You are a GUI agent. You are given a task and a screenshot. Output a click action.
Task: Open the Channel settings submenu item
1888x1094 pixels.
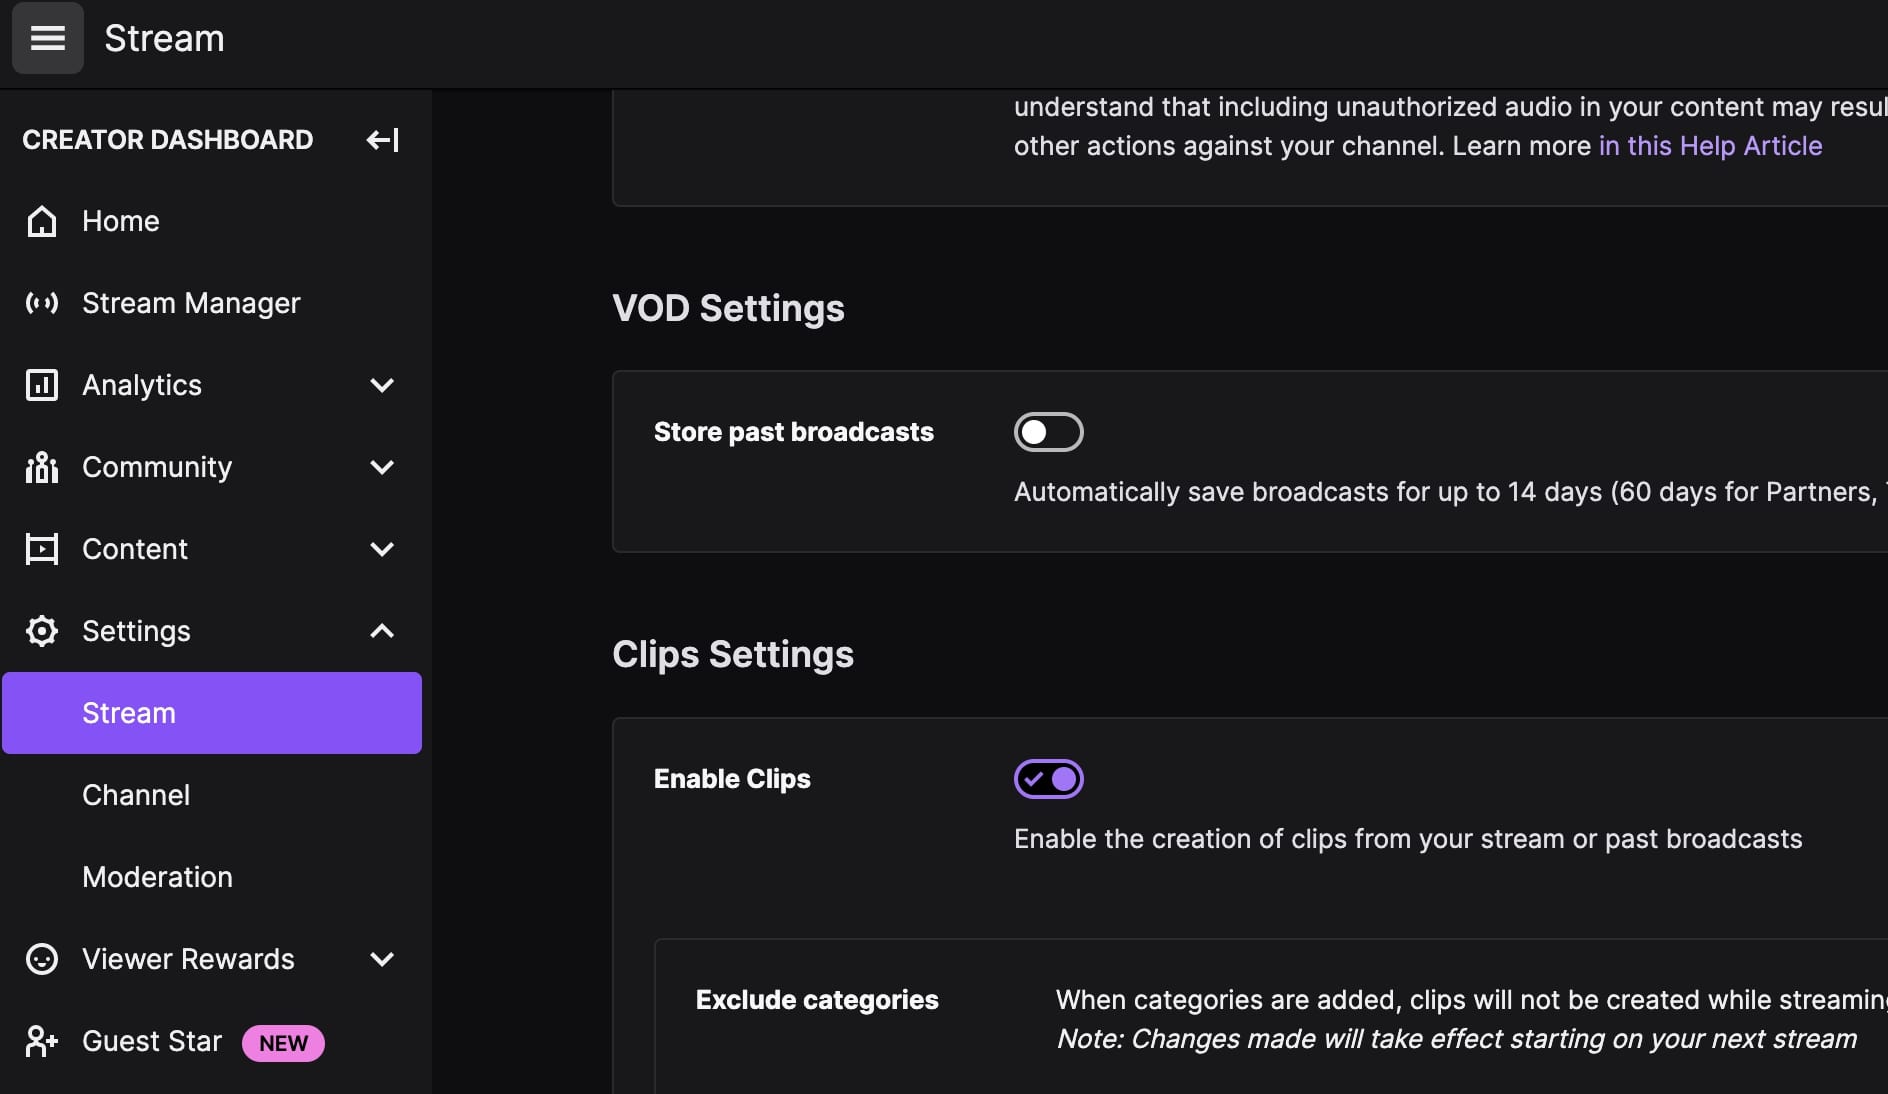pos(136,795)
